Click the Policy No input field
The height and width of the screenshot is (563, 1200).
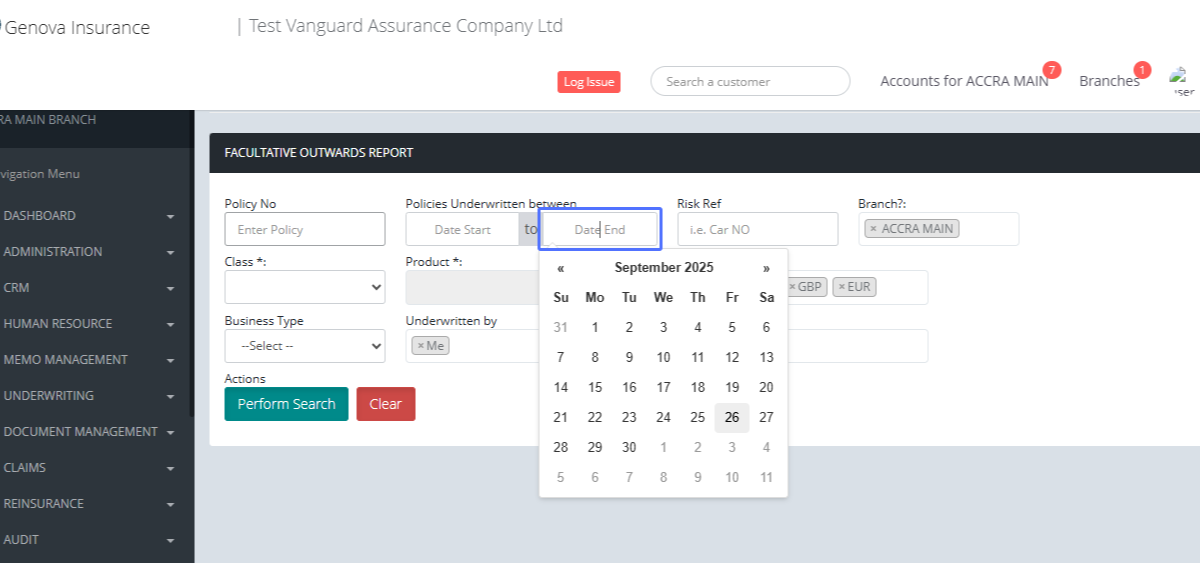coord(304,229)
